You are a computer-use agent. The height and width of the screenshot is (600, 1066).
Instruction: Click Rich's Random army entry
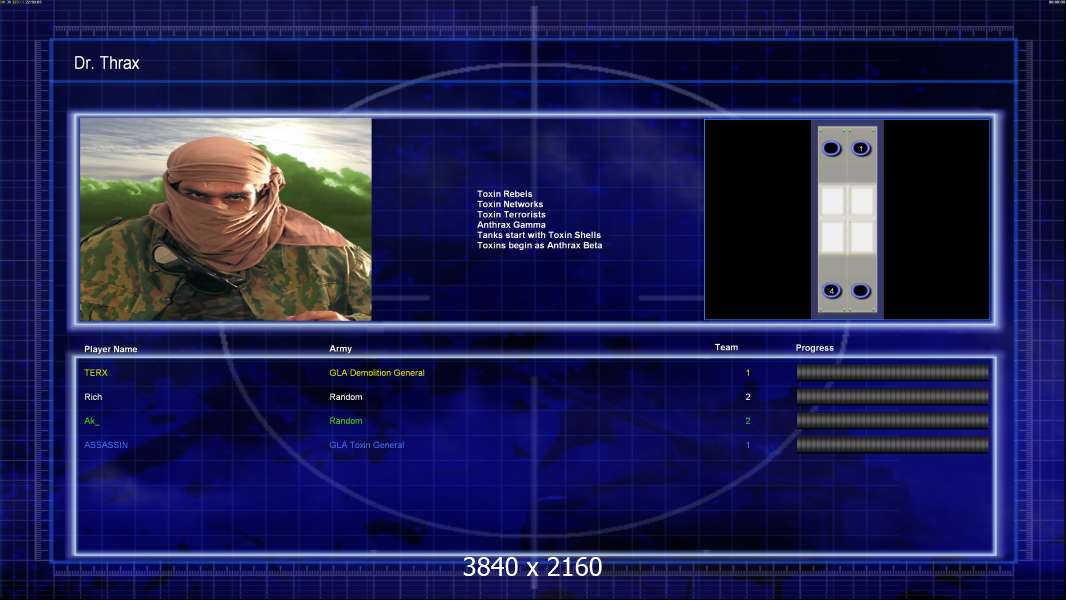pos(346,397)
